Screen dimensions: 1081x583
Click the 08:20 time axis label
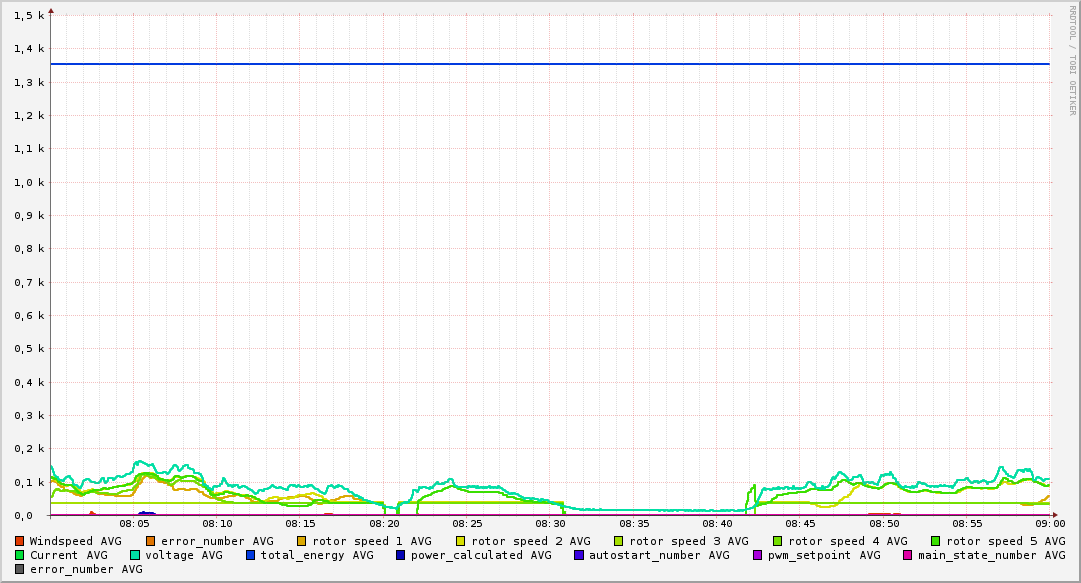[384, 524]
